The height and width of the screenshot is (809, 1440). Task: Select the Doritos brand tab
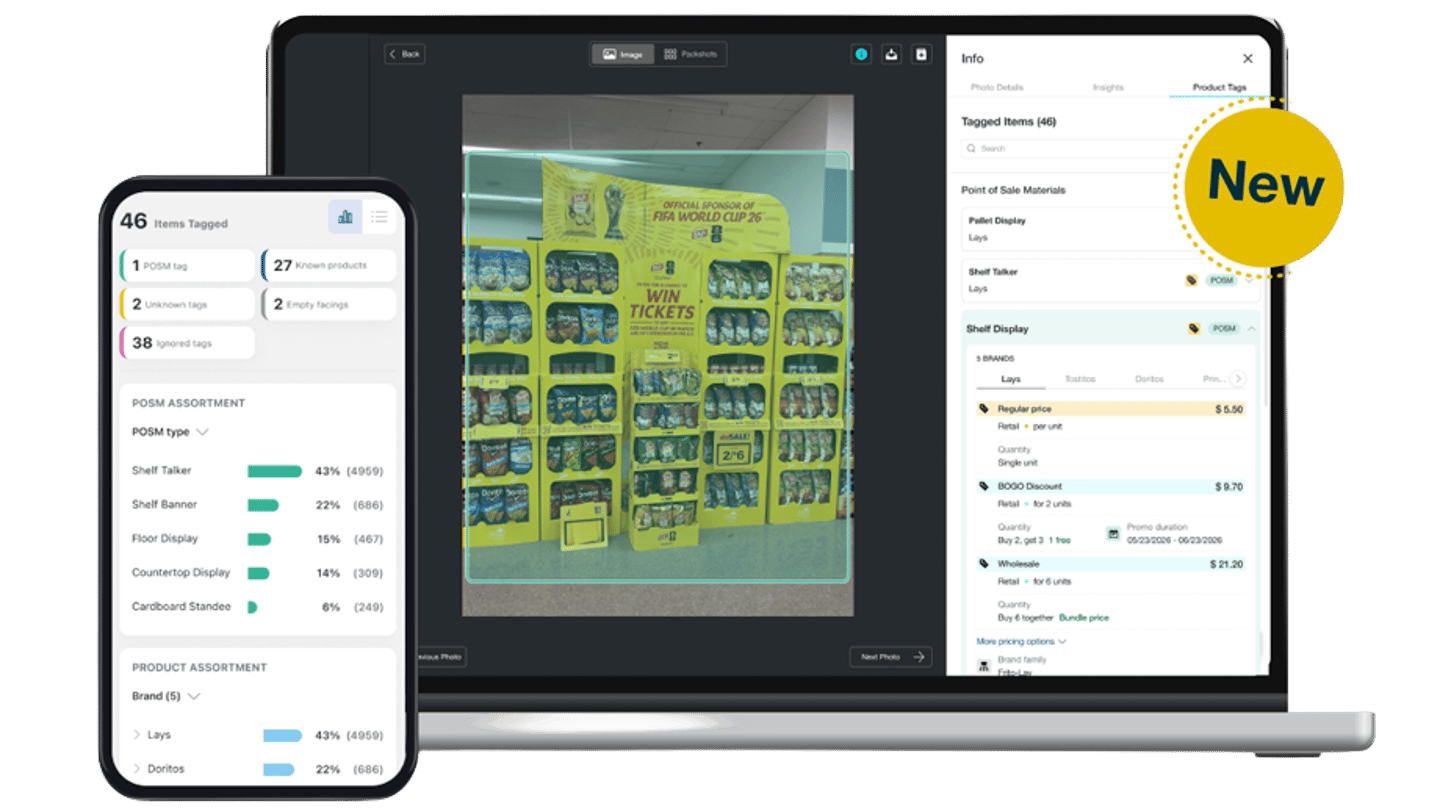1149,380
